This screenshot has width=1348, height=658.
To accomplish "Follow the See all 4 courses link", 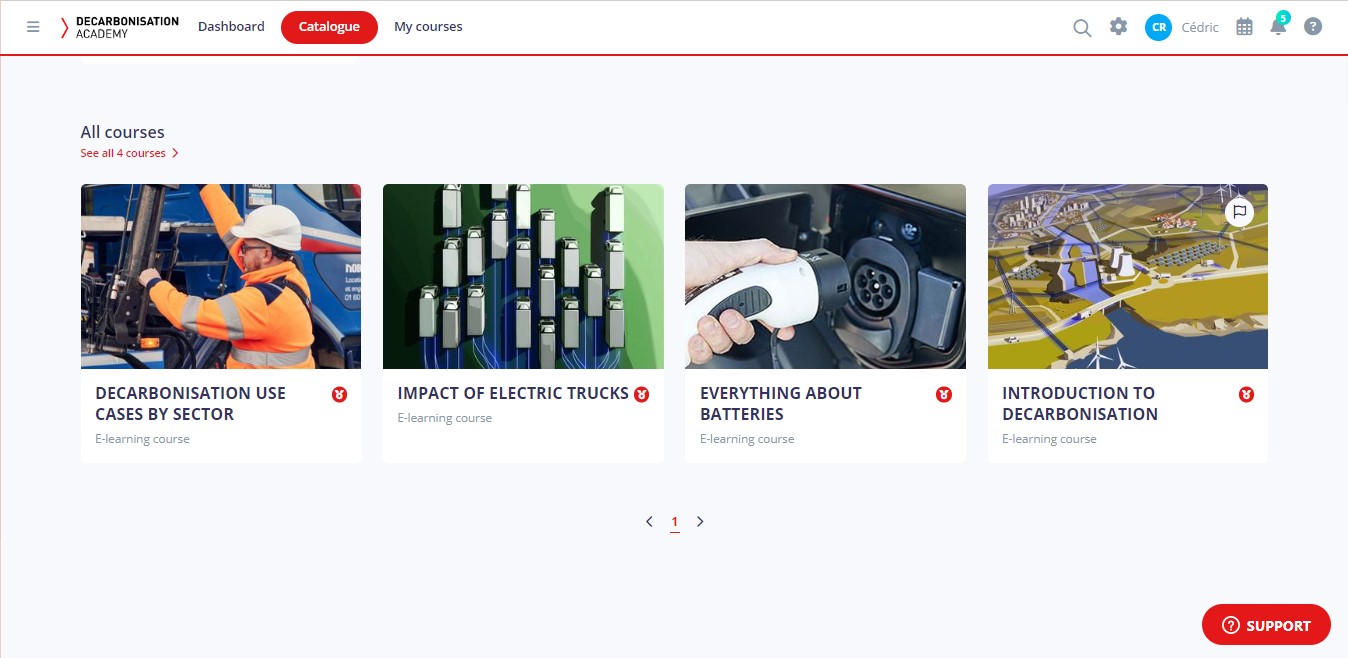I will [x=124, y=153].
